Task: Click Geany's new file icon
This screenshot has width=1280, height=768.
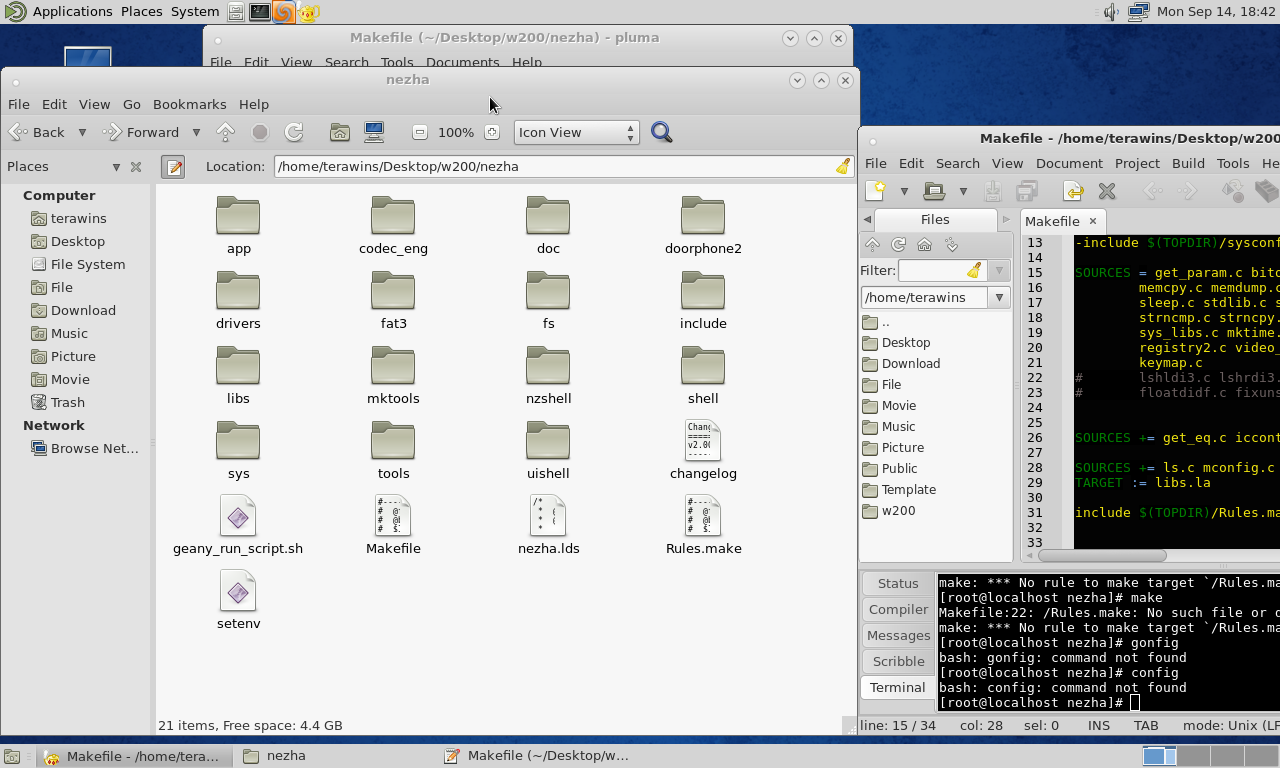Action: pyautogui.click(x=876, y=190)
